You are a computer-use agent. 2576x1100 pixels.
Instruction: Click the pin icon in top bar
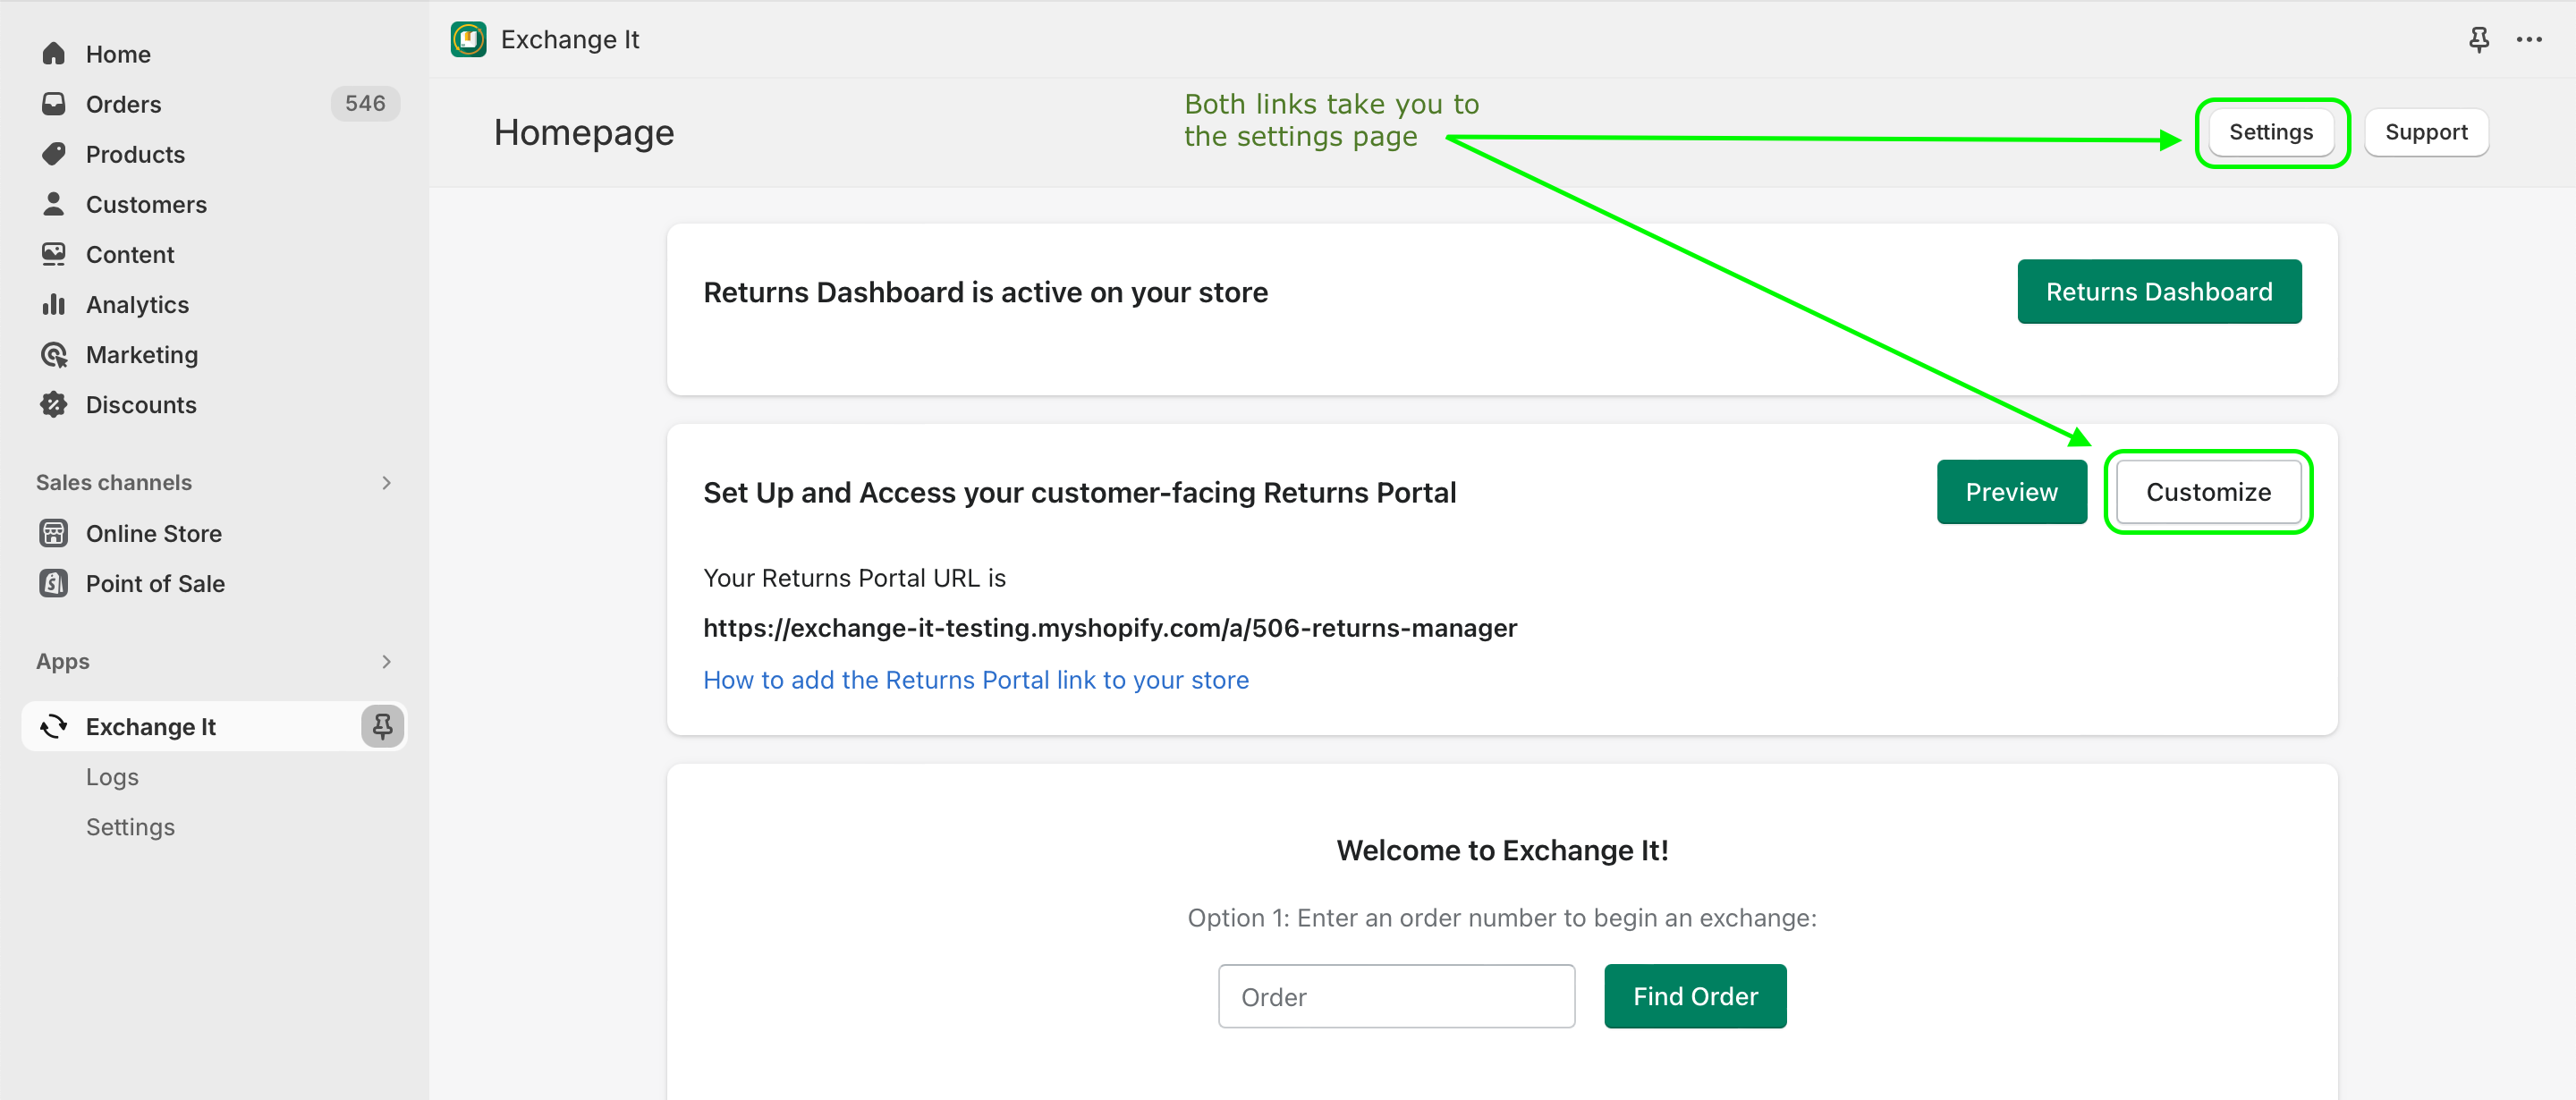2479,39
